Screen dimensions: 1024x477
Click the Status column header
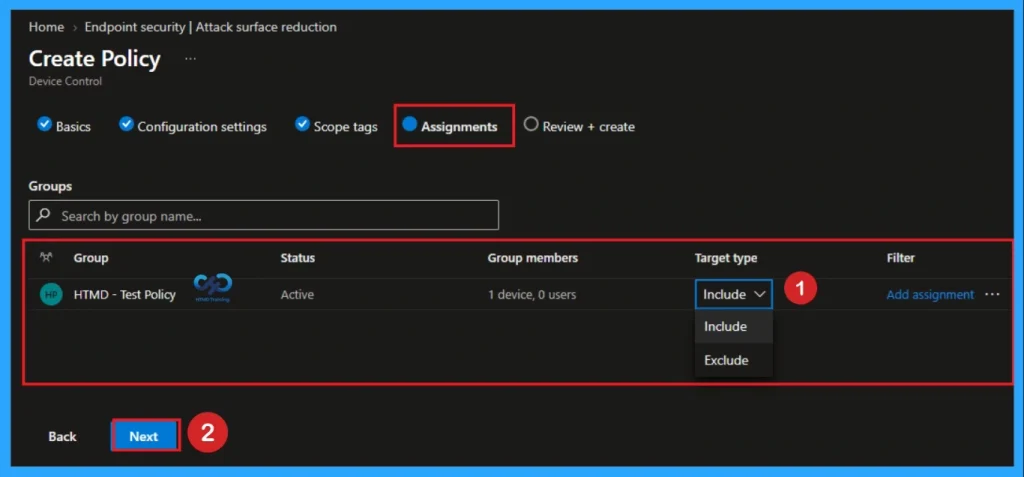pyautogui.click(x=298, y=258)
